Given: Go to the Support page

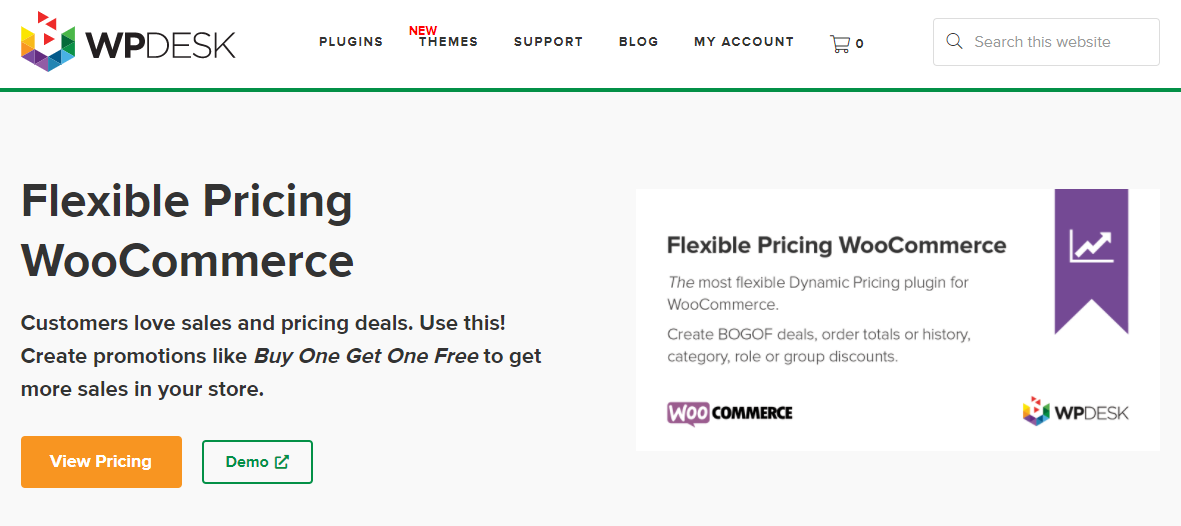Looking at the screenshot, I should point(548,42).
